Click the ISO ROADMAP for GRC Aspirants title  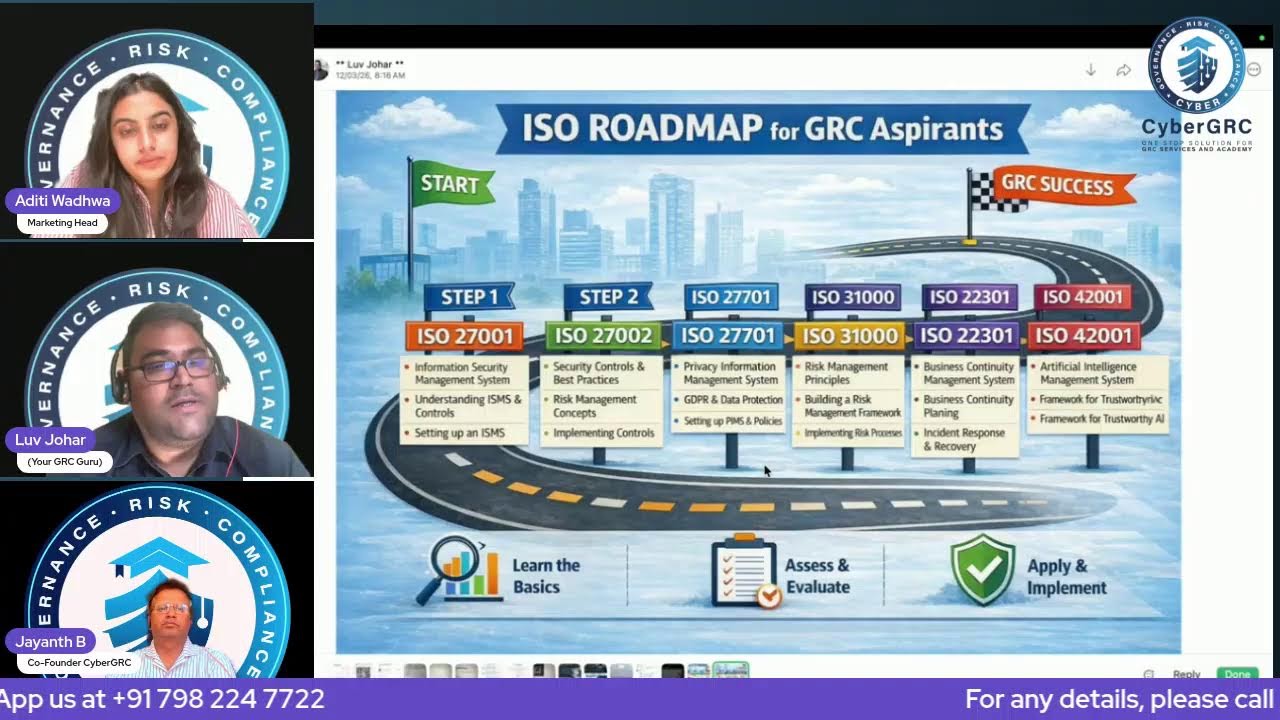pyautogui.click(x=762, y=129)
